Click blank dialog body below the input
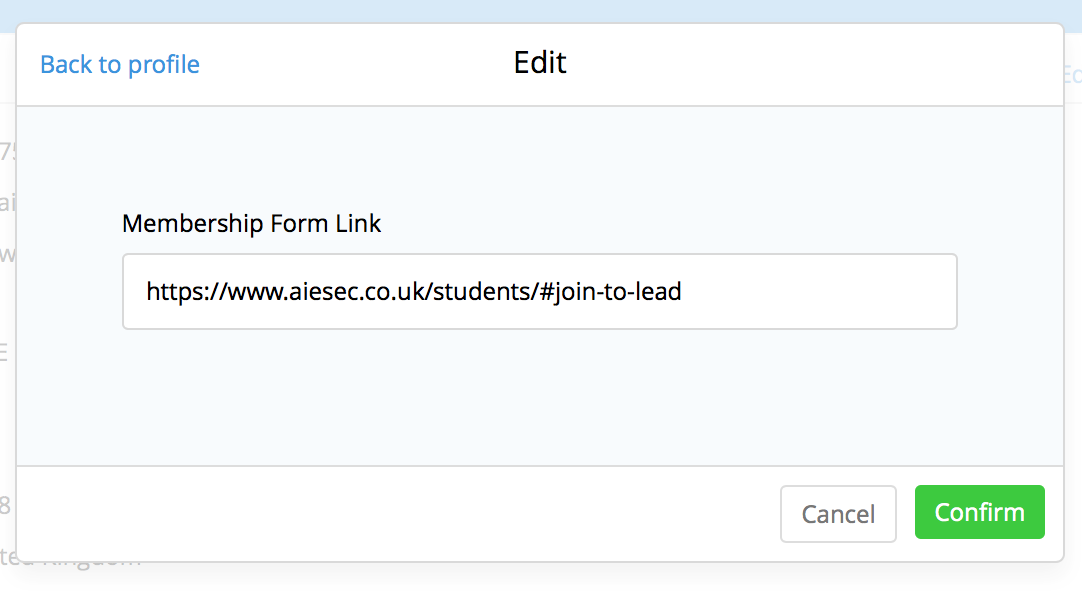Screen dimensions: 1082x592 [540, 400]
